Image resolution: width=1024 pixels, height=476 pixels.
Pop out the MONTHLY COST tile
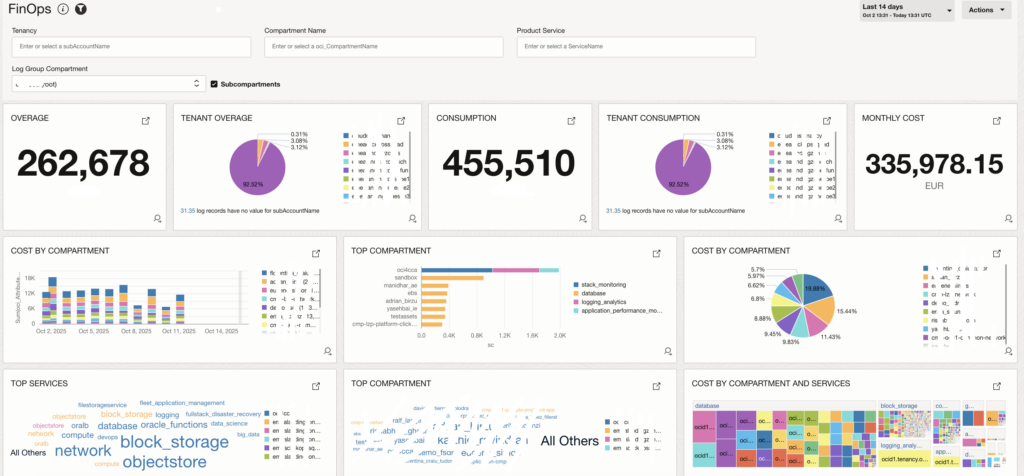pos(997,120)
